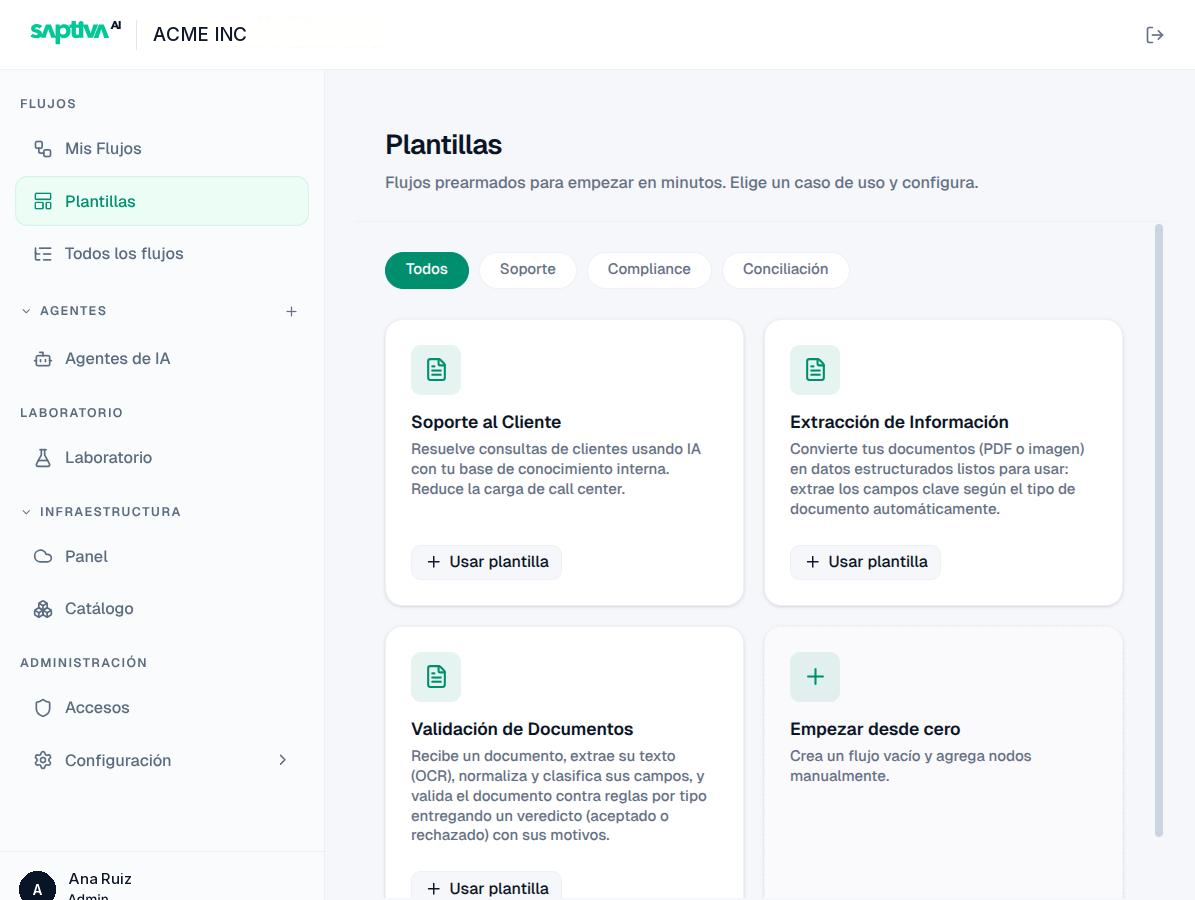Use the Extracción de Información template
The height and width of the screenshot is (900, 1195).
[x=865, y=562]
